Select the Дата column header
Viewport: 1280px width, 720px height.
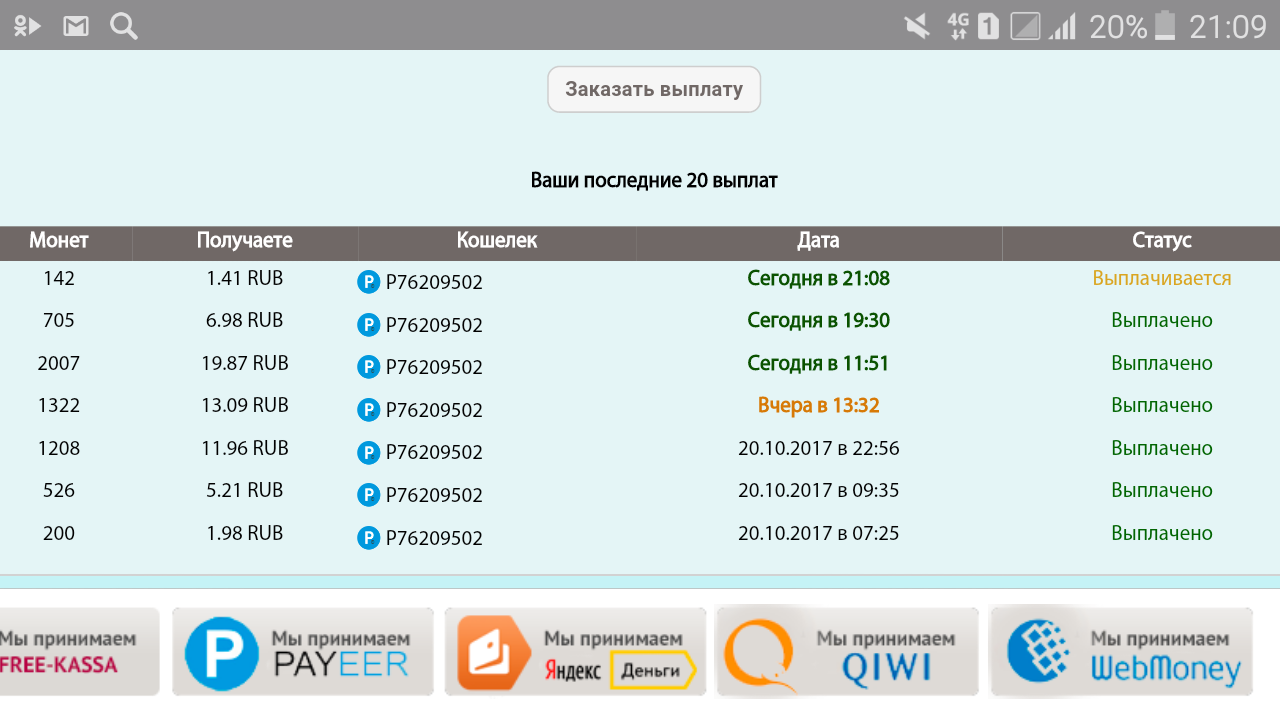[818, 241]
